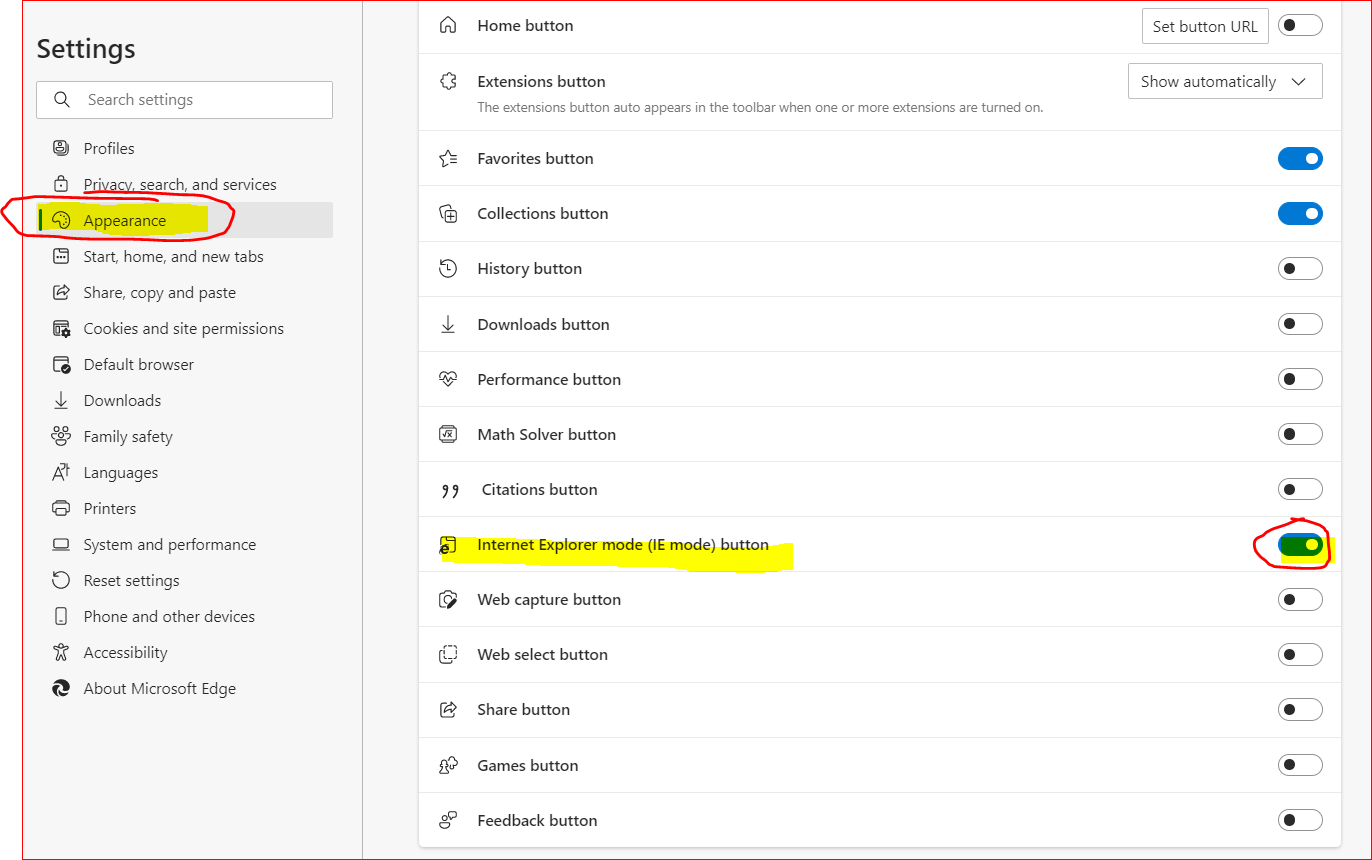Click the About Microsoft Edge logo icon

tap(61, 688)
